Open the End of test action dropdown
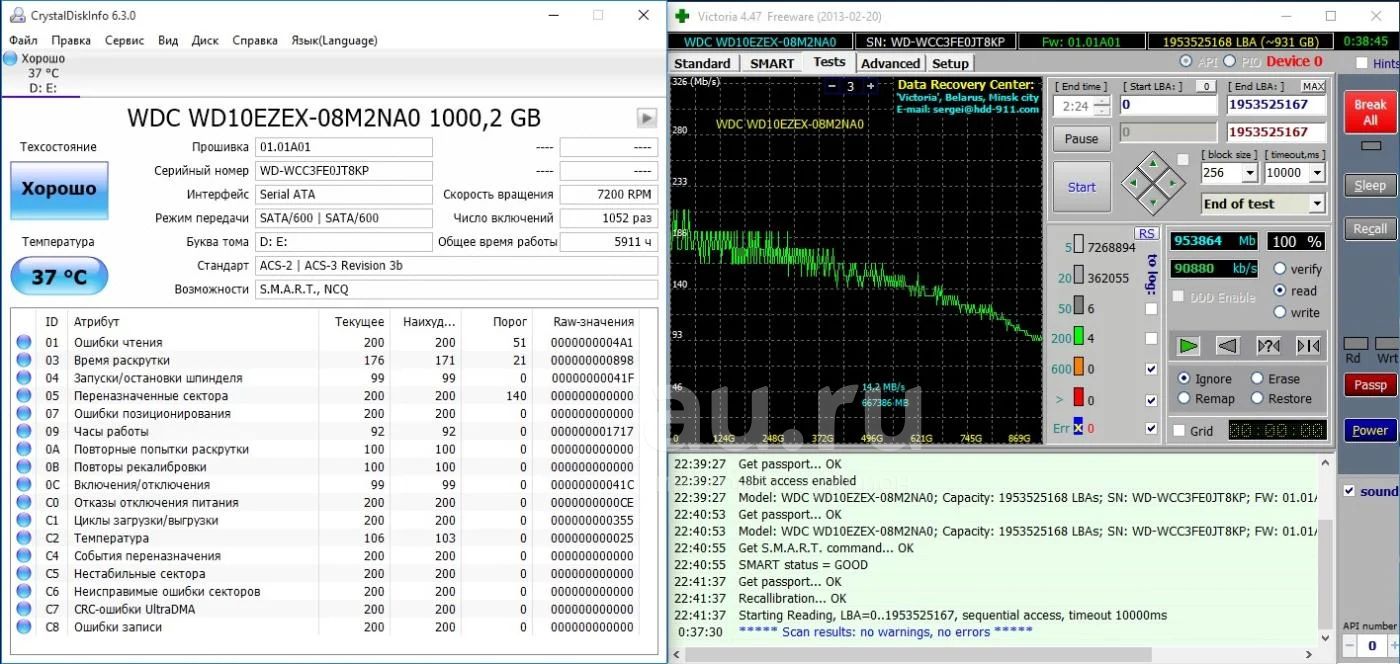Screen dimensions: 1400x664 (1317, 203)
